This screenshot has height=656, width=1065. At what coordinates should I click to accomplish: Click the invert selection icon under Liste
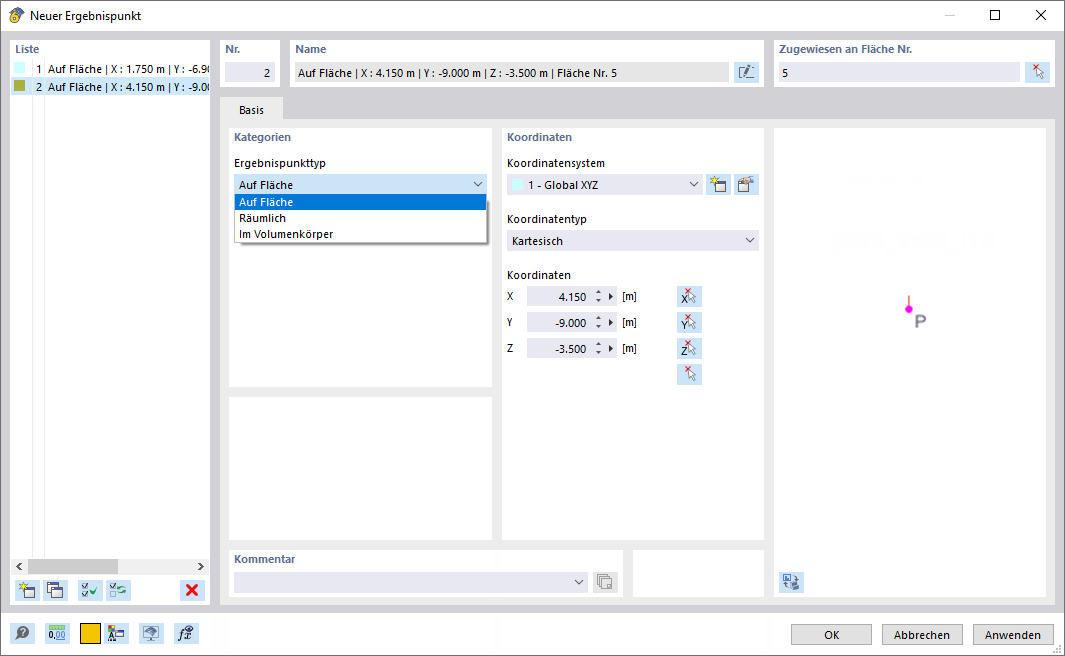point(118,590)
